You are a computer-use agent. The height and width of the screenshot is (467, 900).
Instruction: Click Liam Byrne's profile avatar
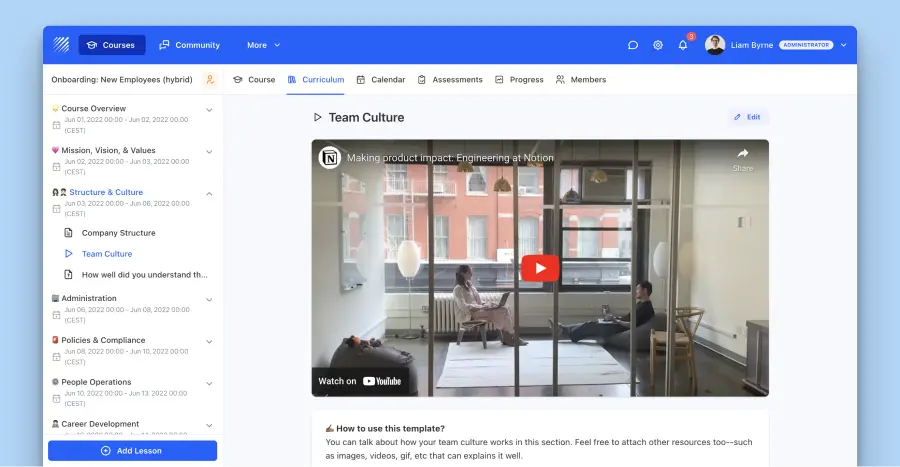(x=715, y=45)
